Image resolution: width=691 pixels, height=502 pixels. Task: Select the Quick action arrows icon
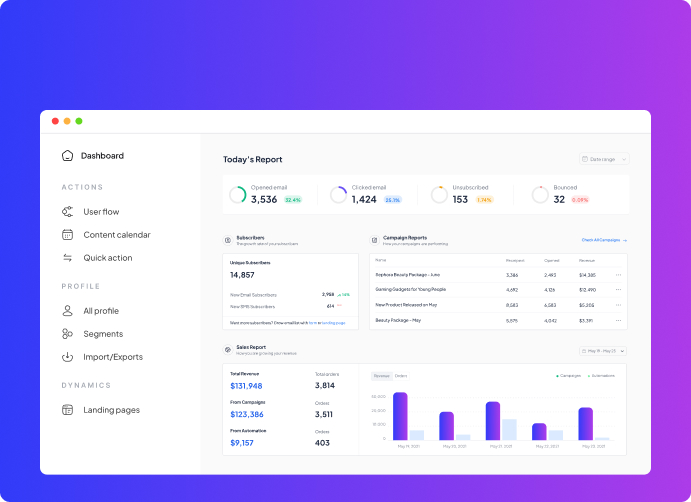[x=67, y=258]
